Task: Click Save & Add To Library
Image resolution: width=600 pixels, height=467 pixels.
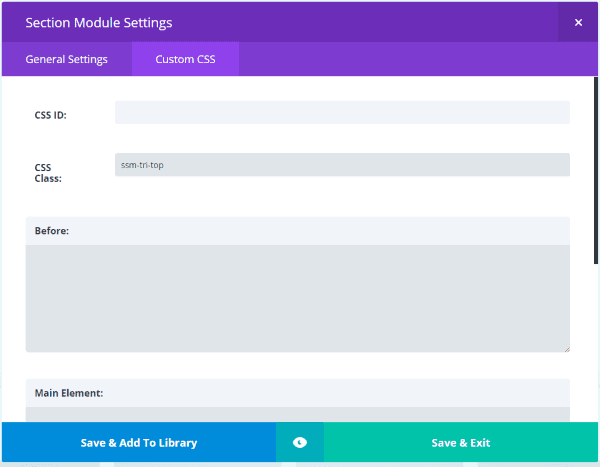Action: (x=139, y=442)
